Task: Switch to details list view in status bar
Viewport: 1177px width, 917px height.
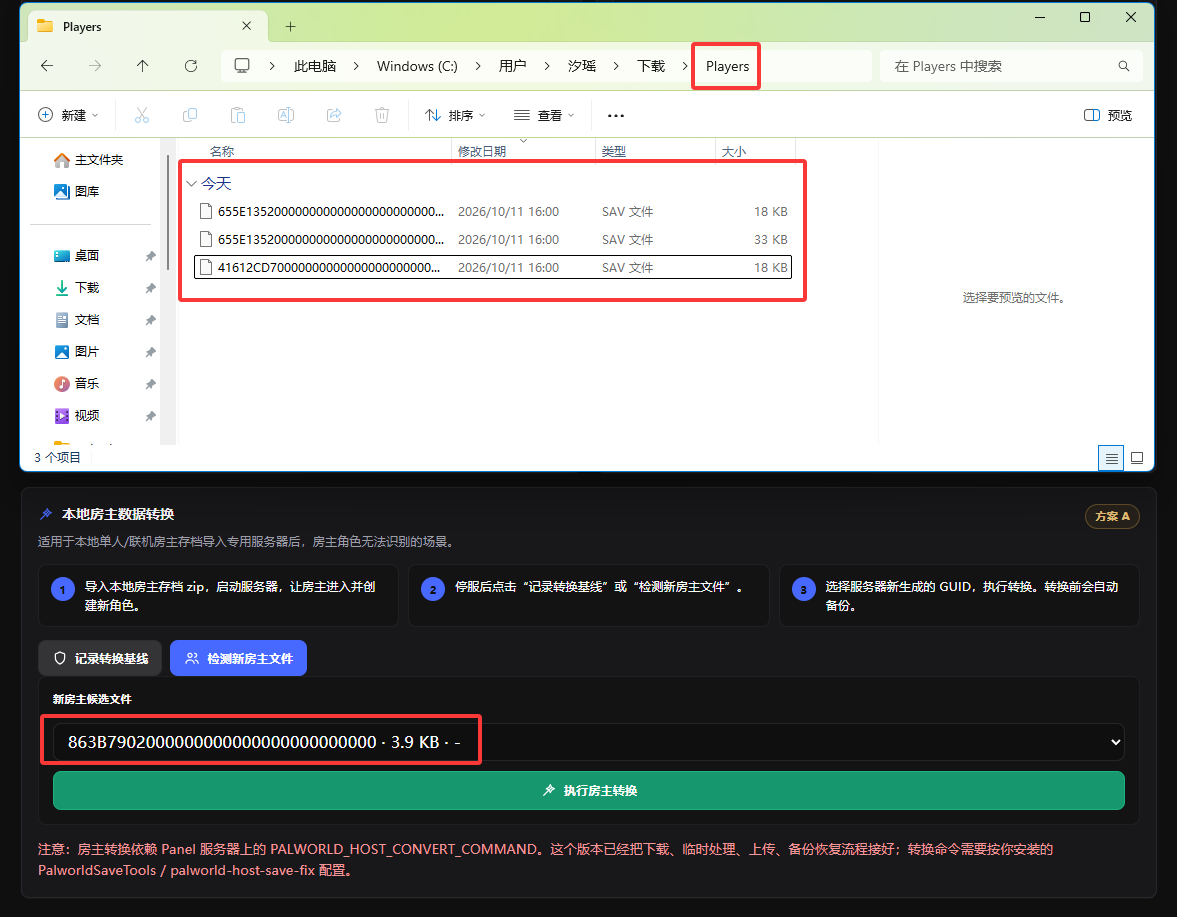Action: click(1111, 458)
